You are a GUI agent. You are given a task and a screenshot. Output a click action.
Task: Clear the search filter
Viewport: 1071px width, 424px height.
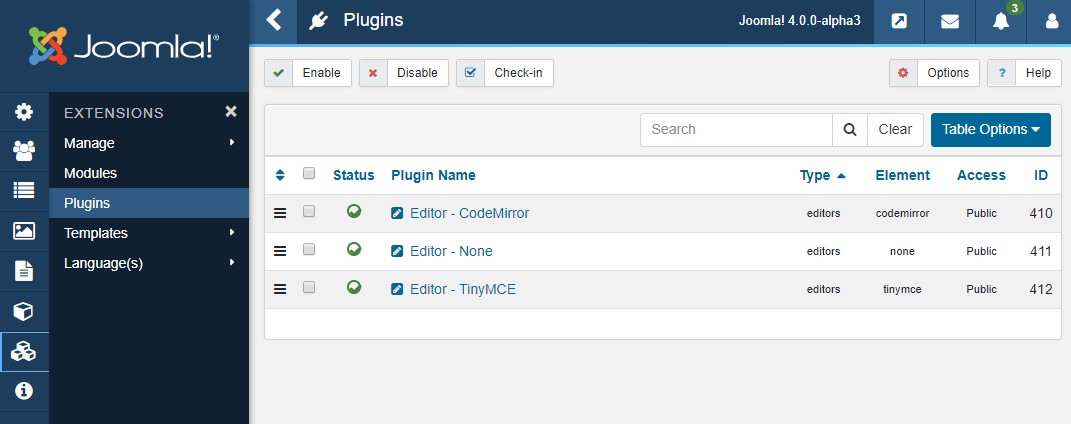895,130
